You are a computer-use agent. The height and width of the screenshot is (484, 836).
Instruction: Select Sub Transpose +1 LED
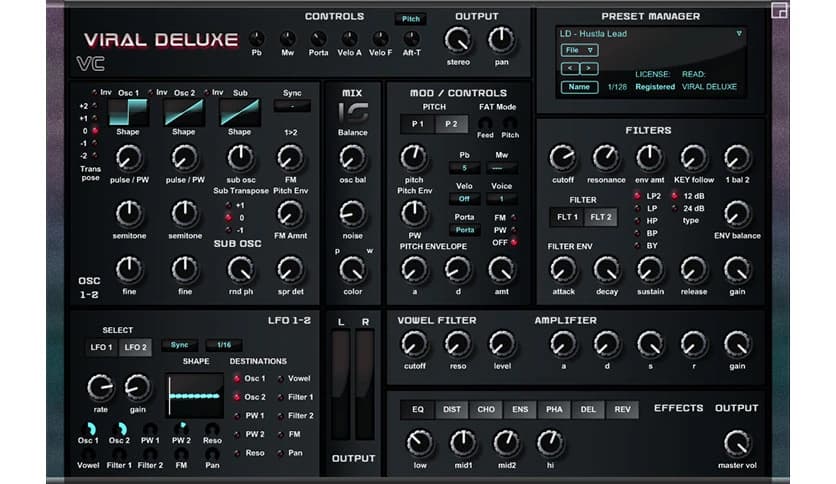228,205
